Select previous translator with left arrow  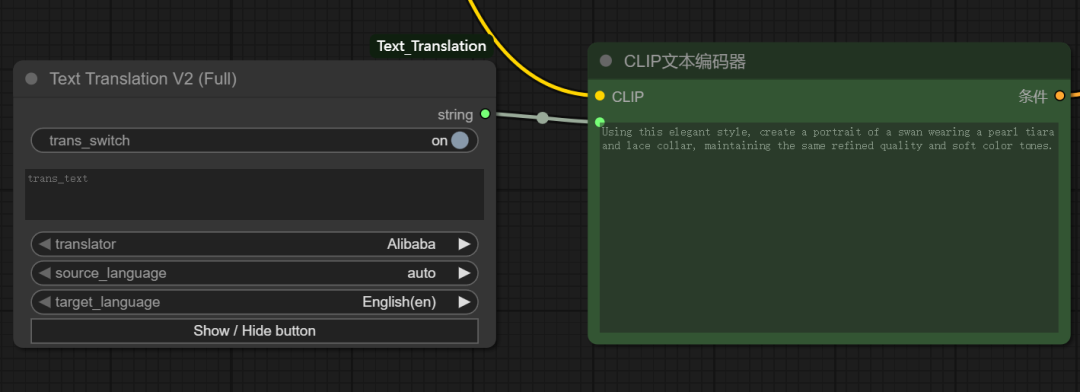pyautogui.click(x=45, y=244)
